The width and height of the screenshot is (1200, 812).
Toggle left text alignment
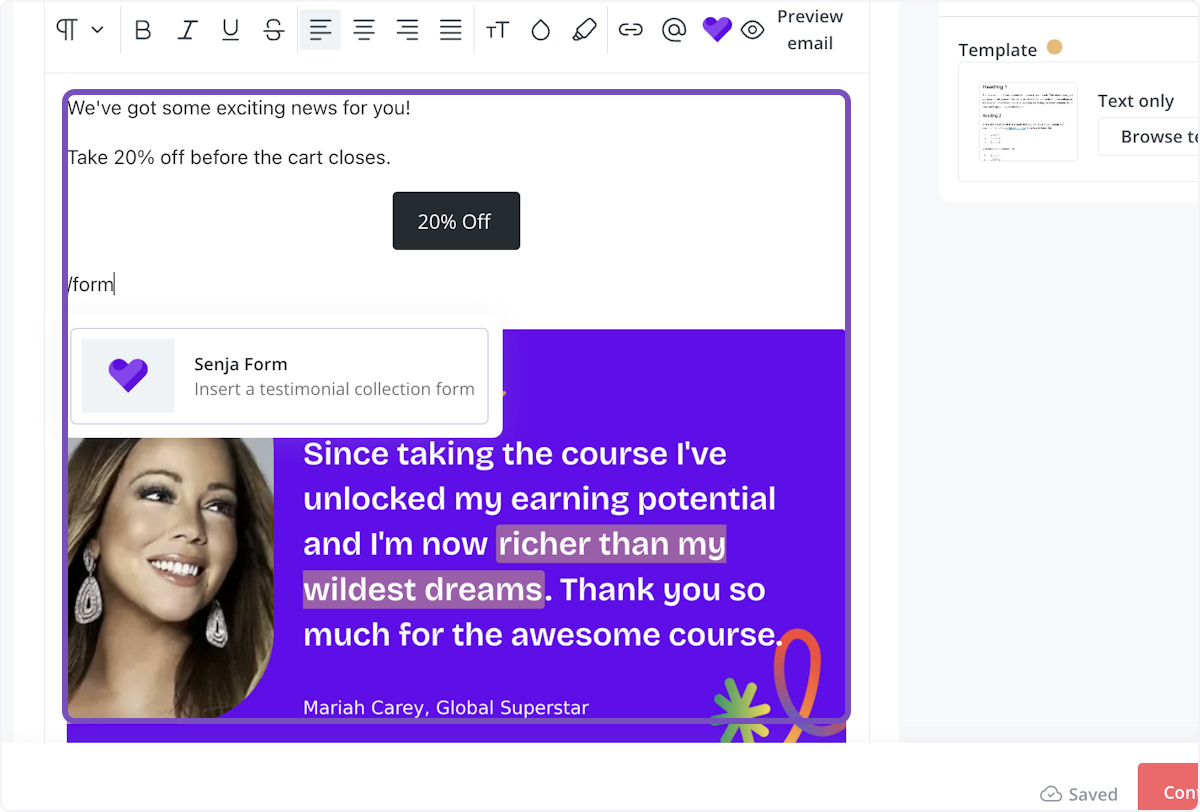[x=320, y=30]
